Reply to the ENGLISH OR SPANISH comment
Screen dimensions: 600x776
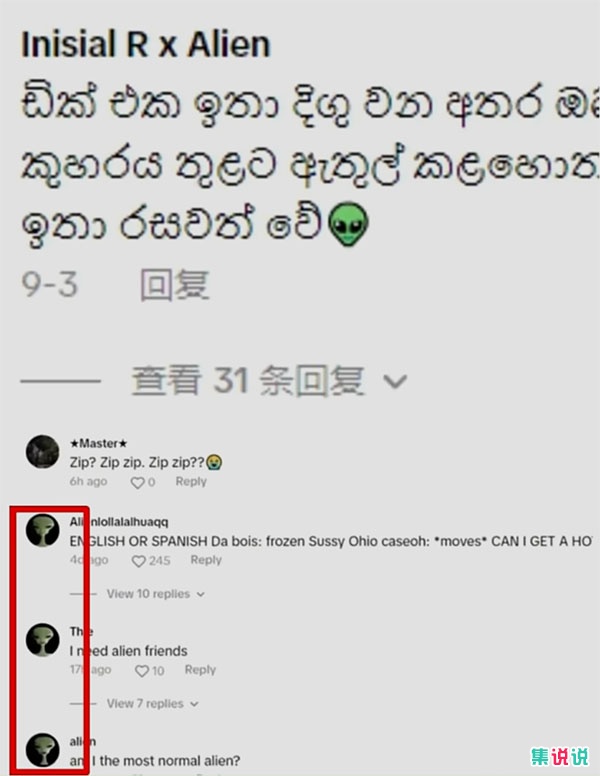click(206, 560)
